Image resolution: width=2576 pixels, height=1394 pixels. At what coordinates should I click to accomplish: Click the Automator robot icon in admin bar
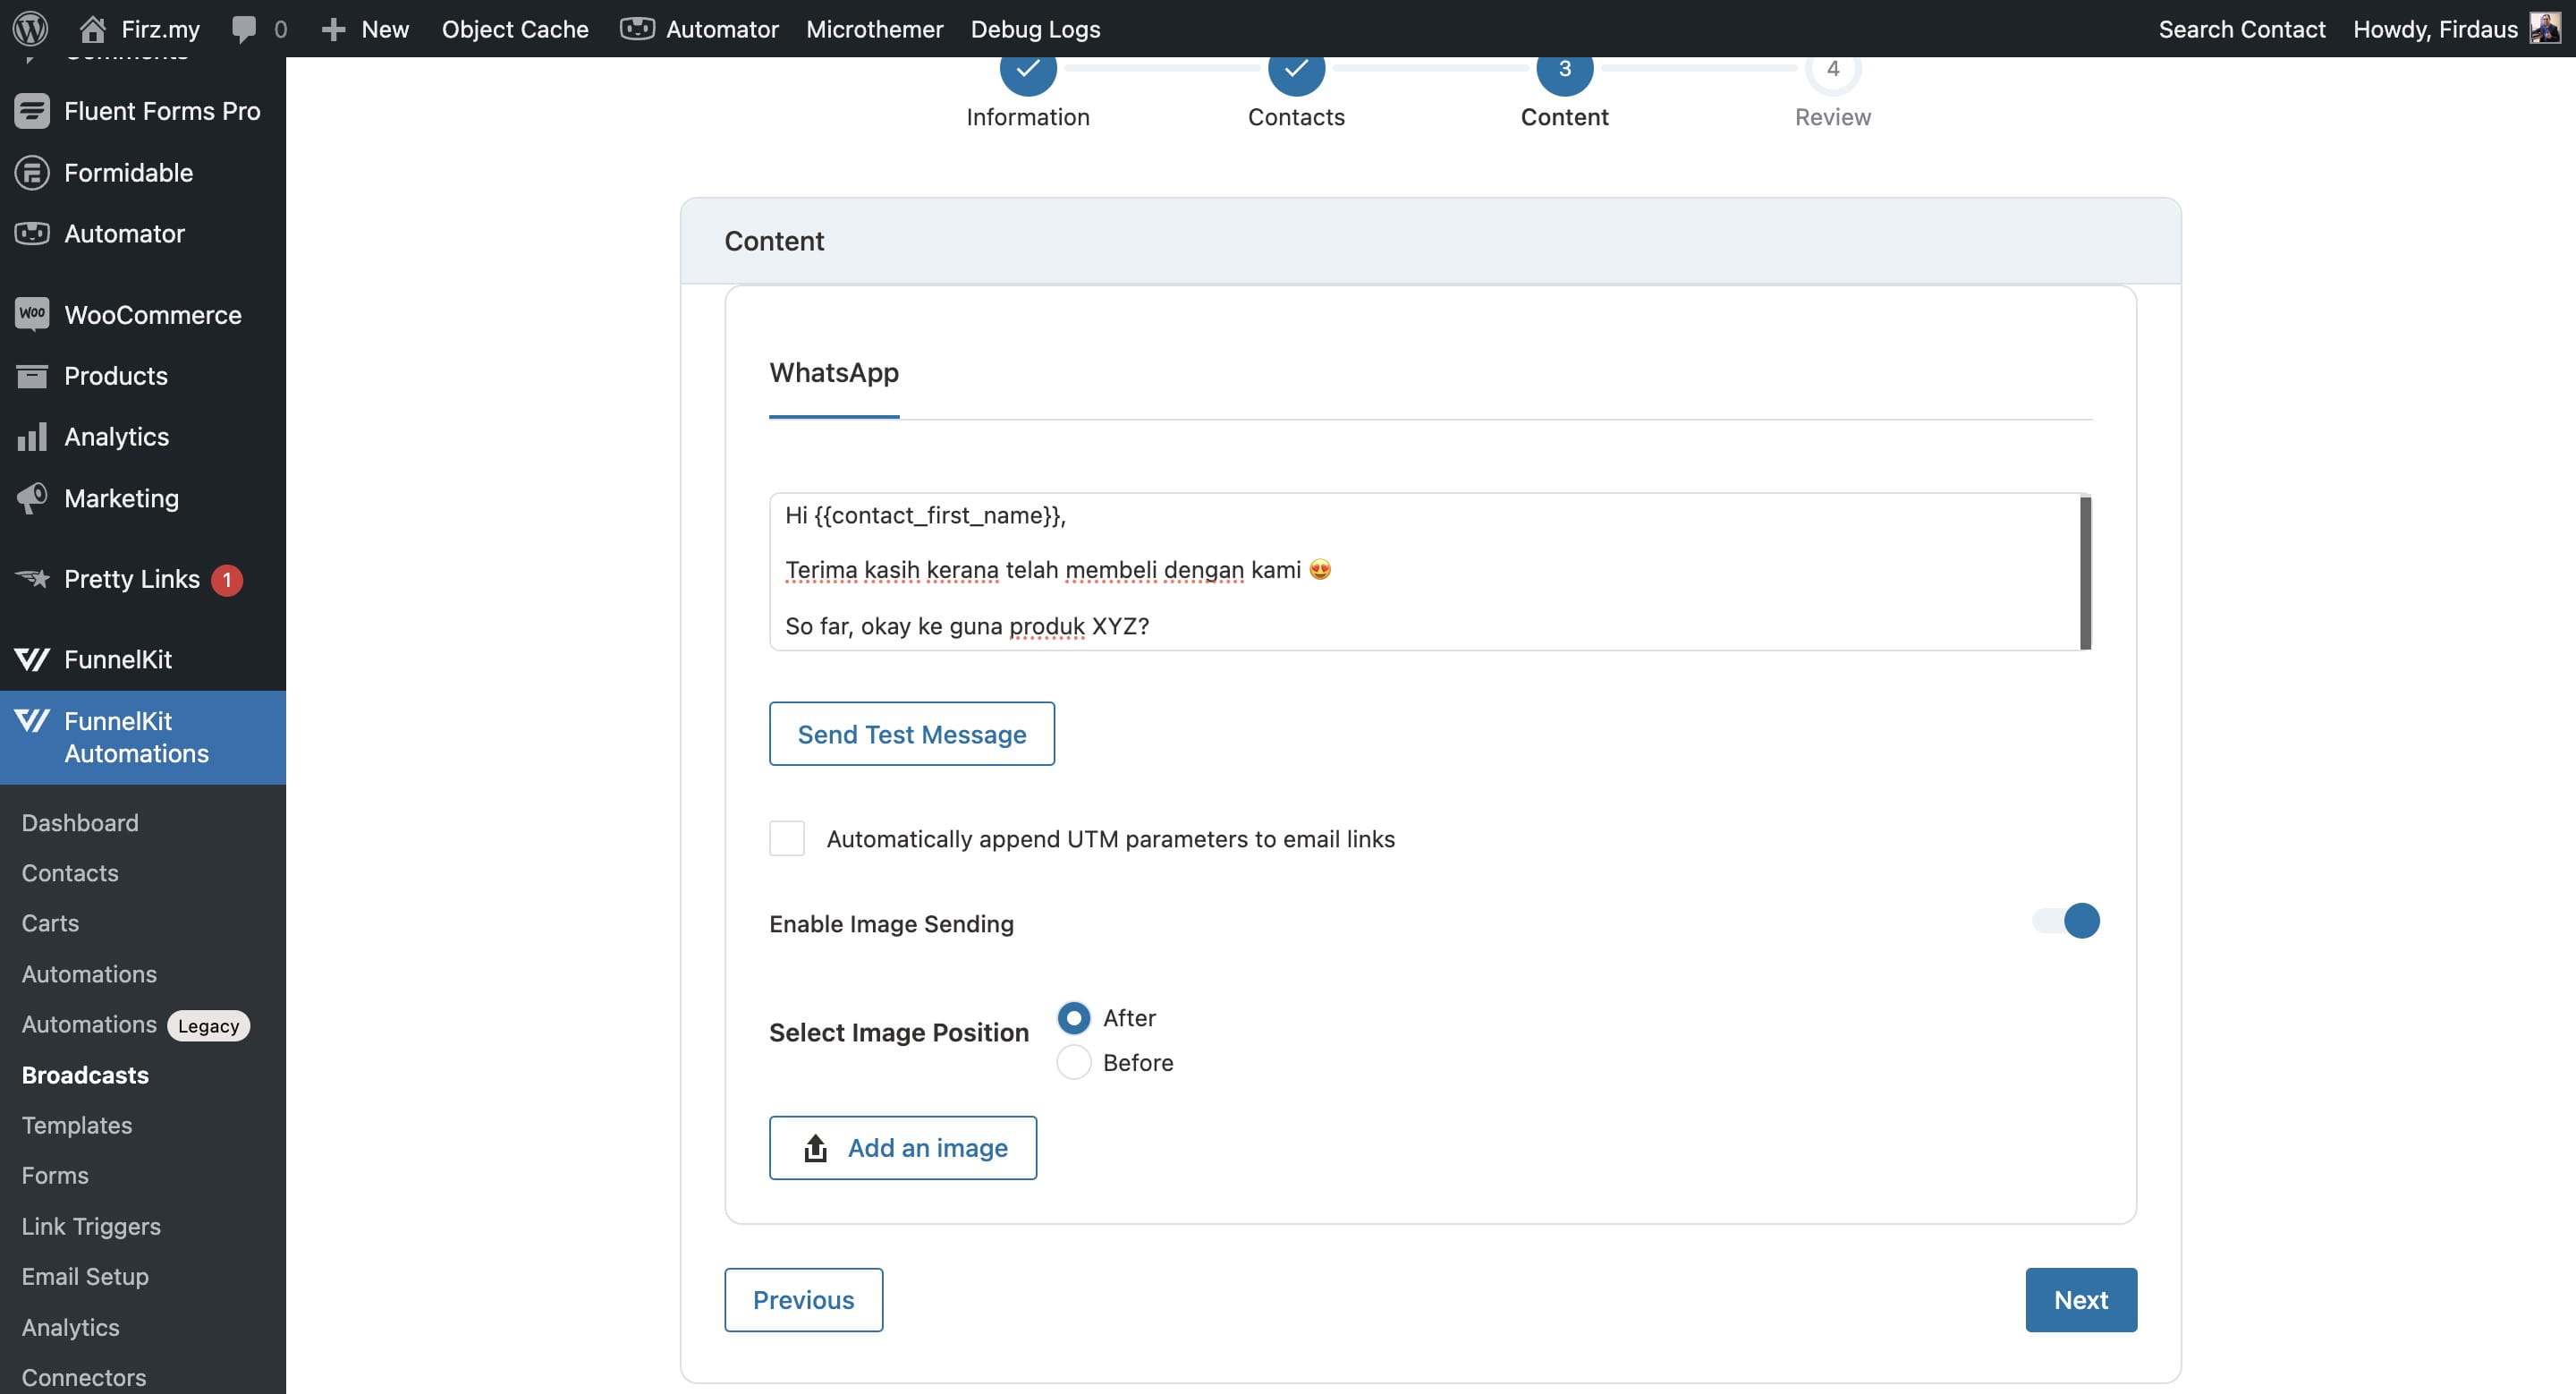[x=637, y=29]
